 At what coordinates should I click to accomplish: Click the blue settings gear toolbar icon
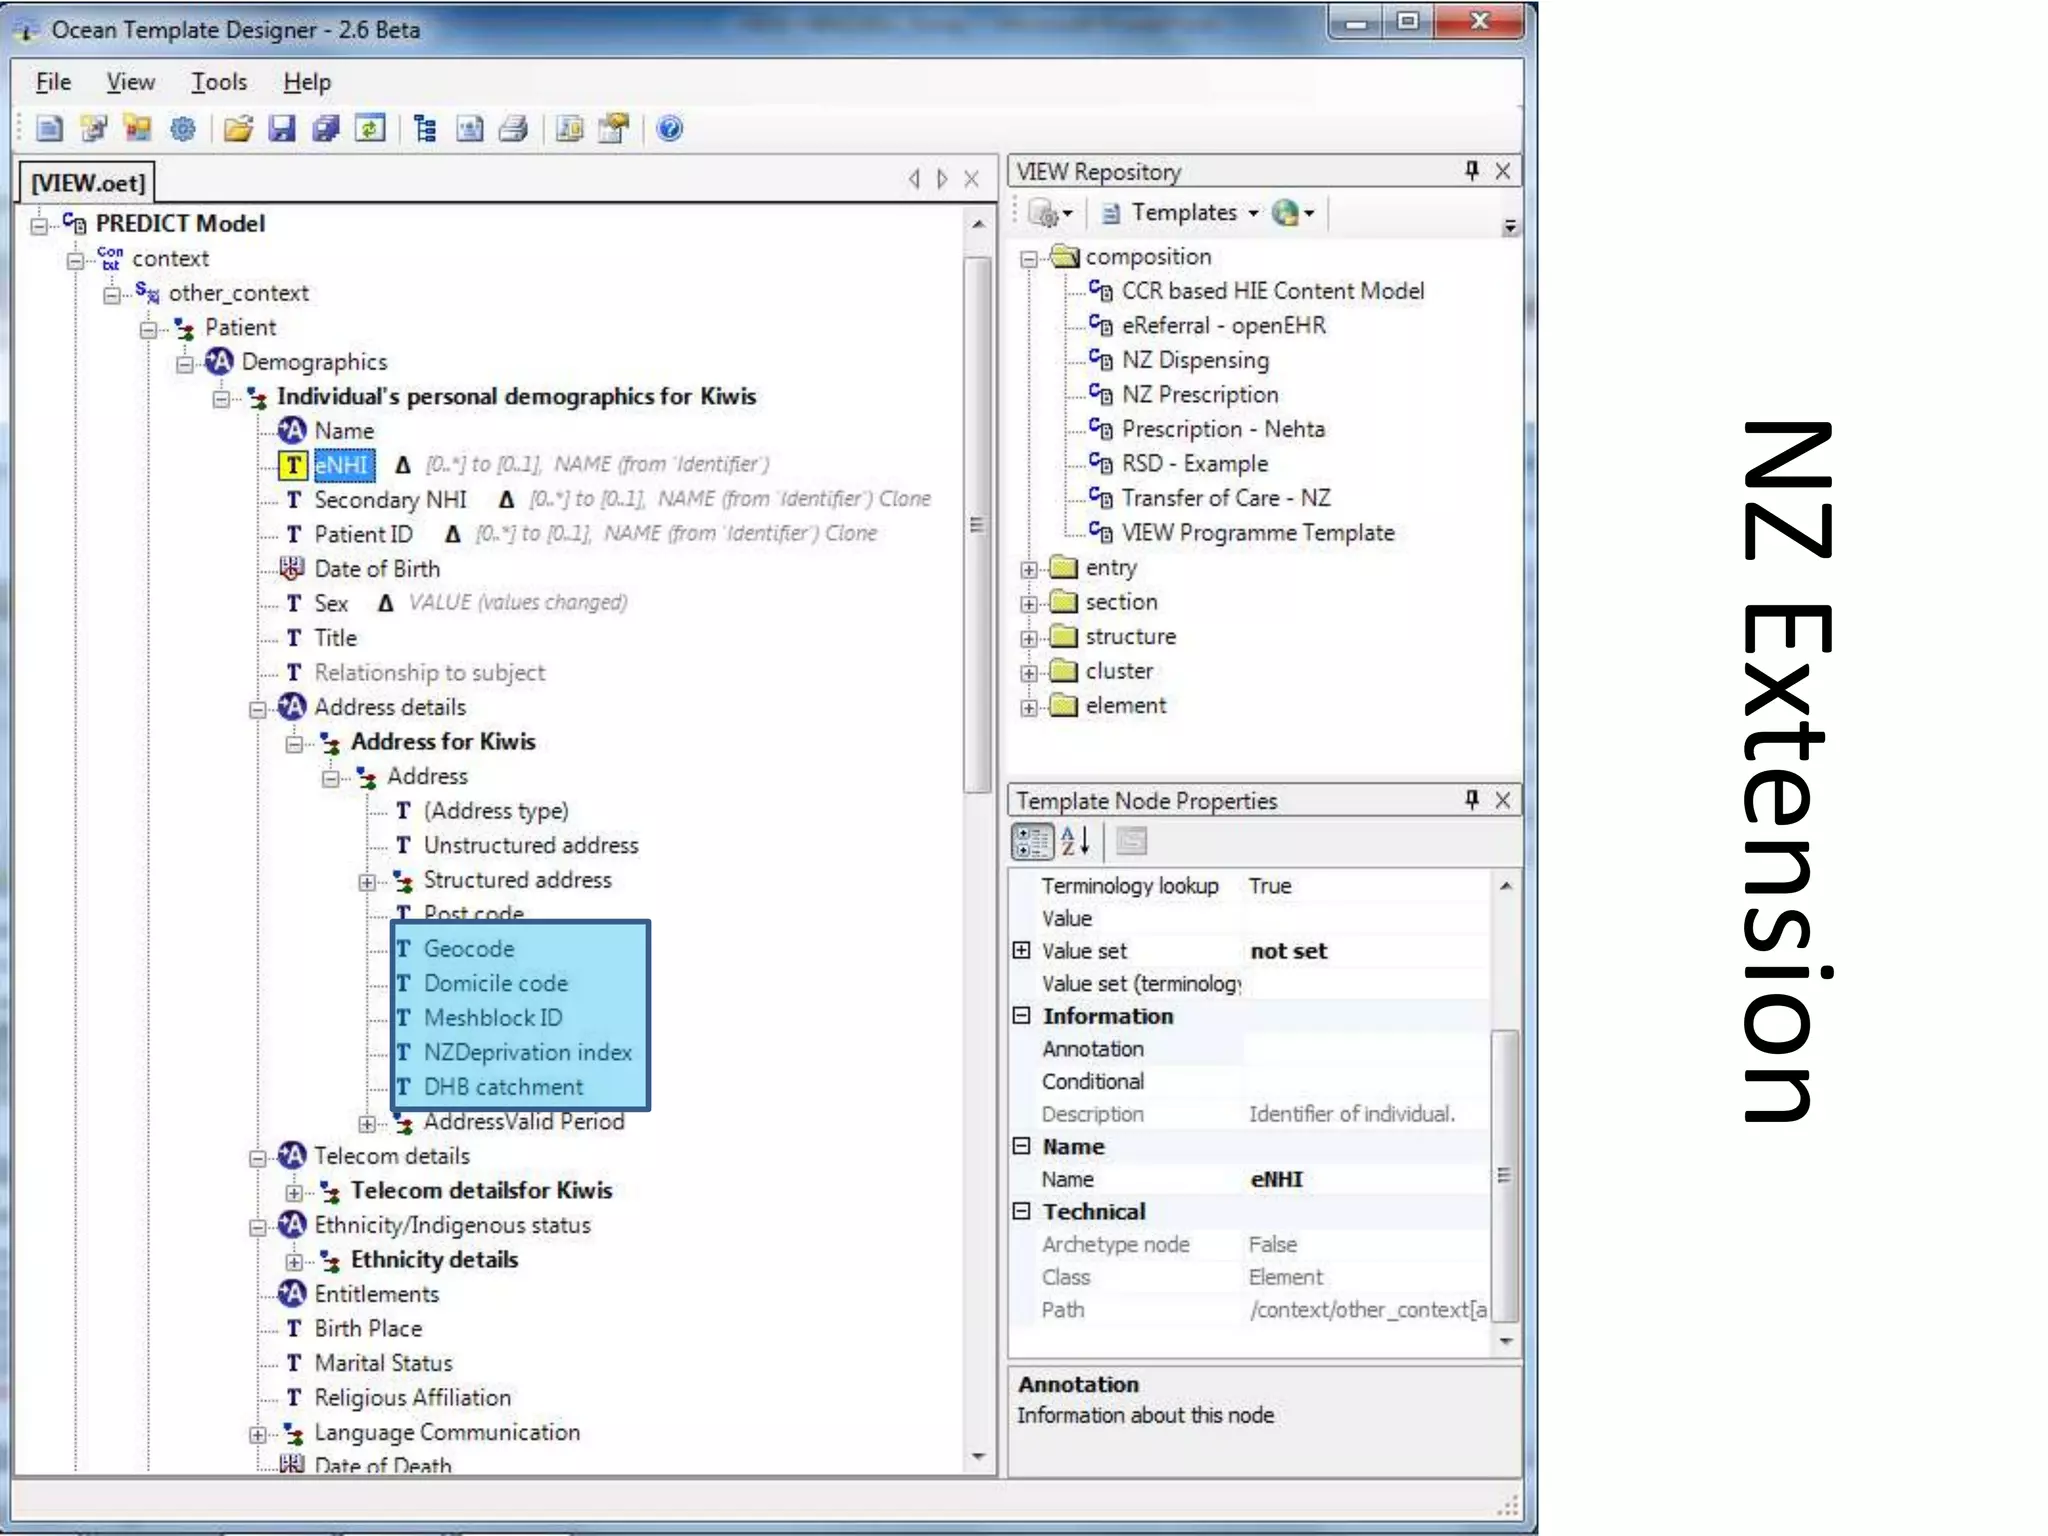183,128
